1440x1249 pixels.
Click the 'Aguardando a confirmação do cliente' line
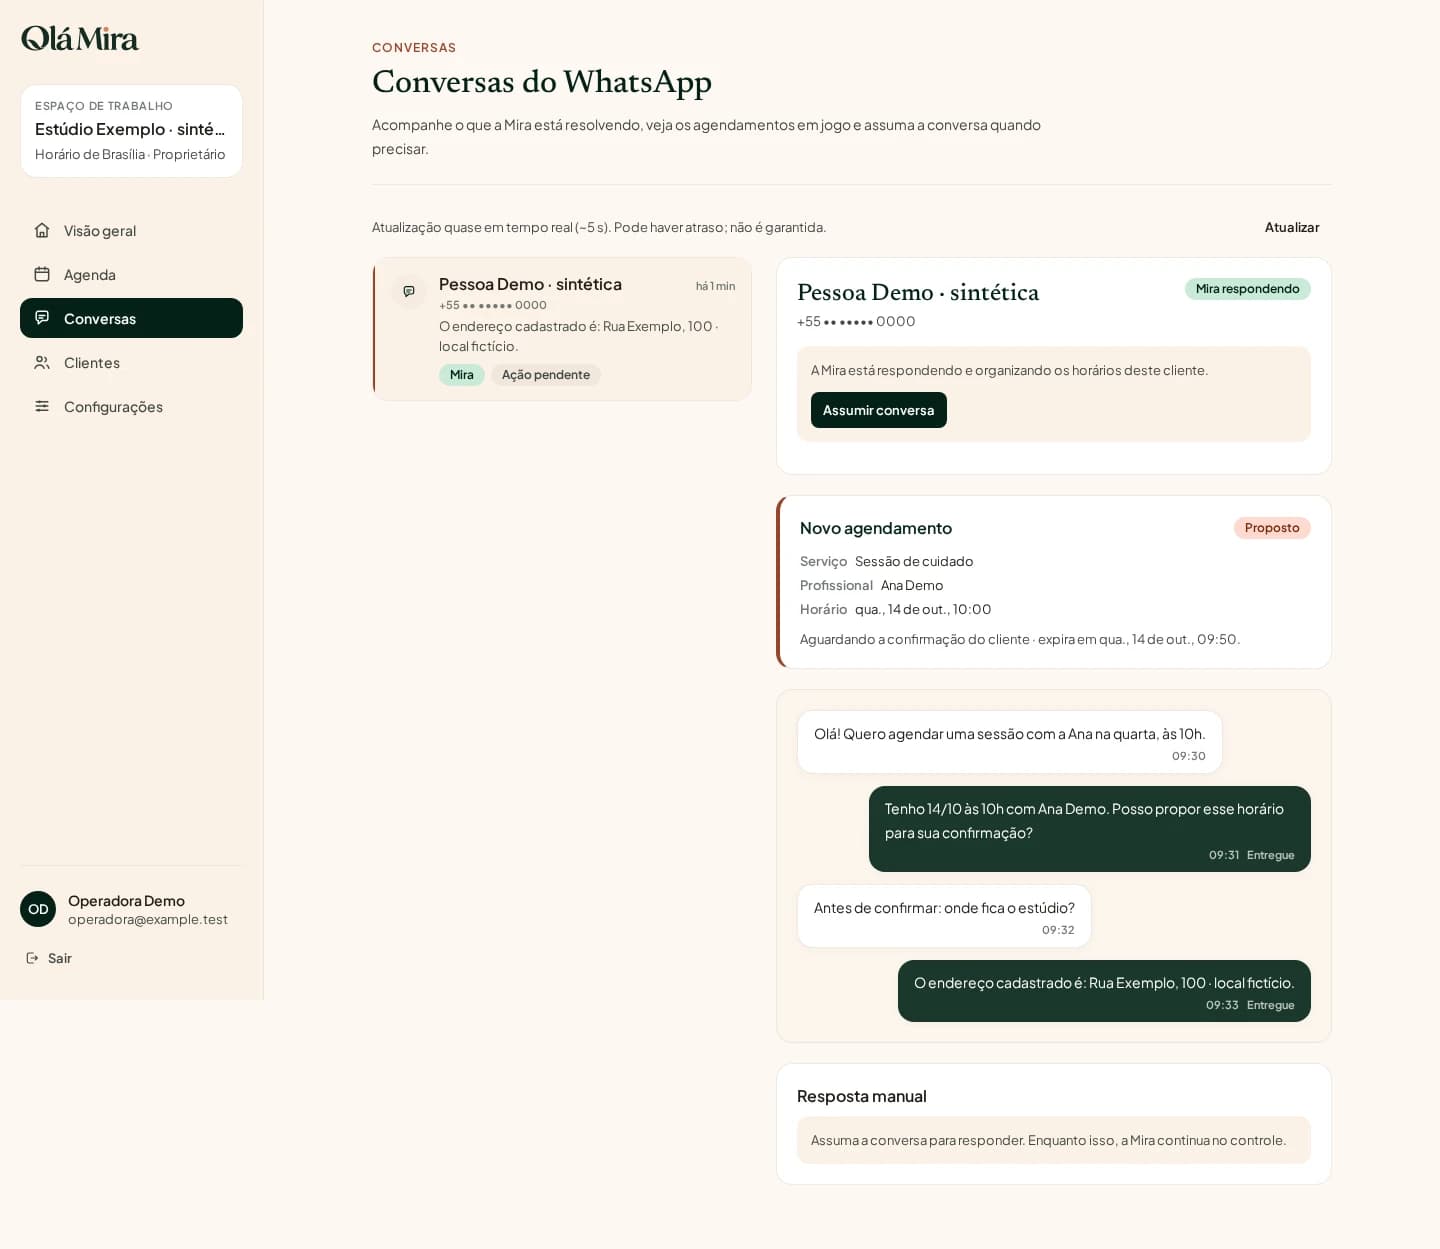tap(1020, 639)
